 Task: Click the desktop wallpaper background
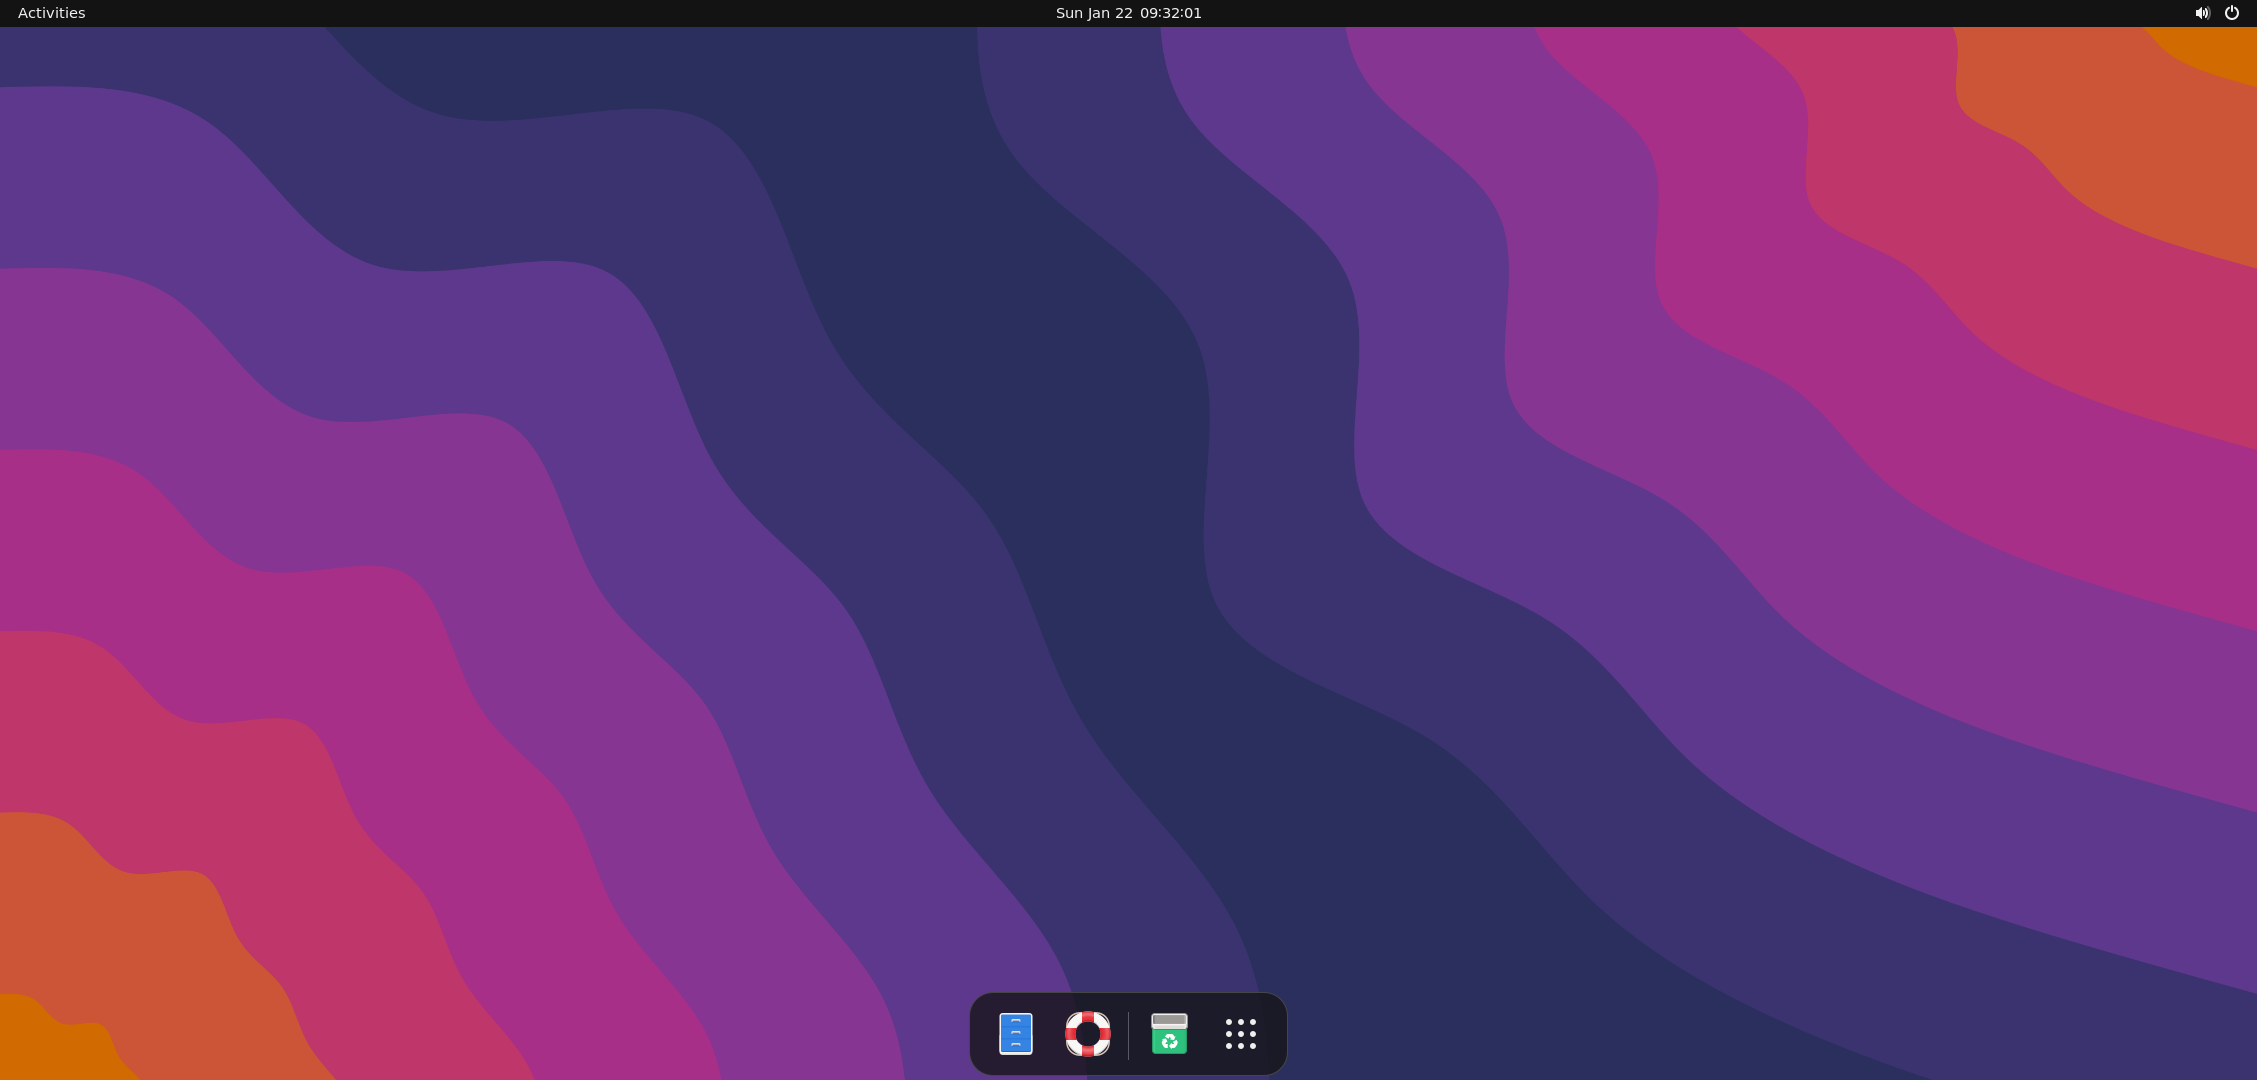pyautogui.click(x=600, y=500)
